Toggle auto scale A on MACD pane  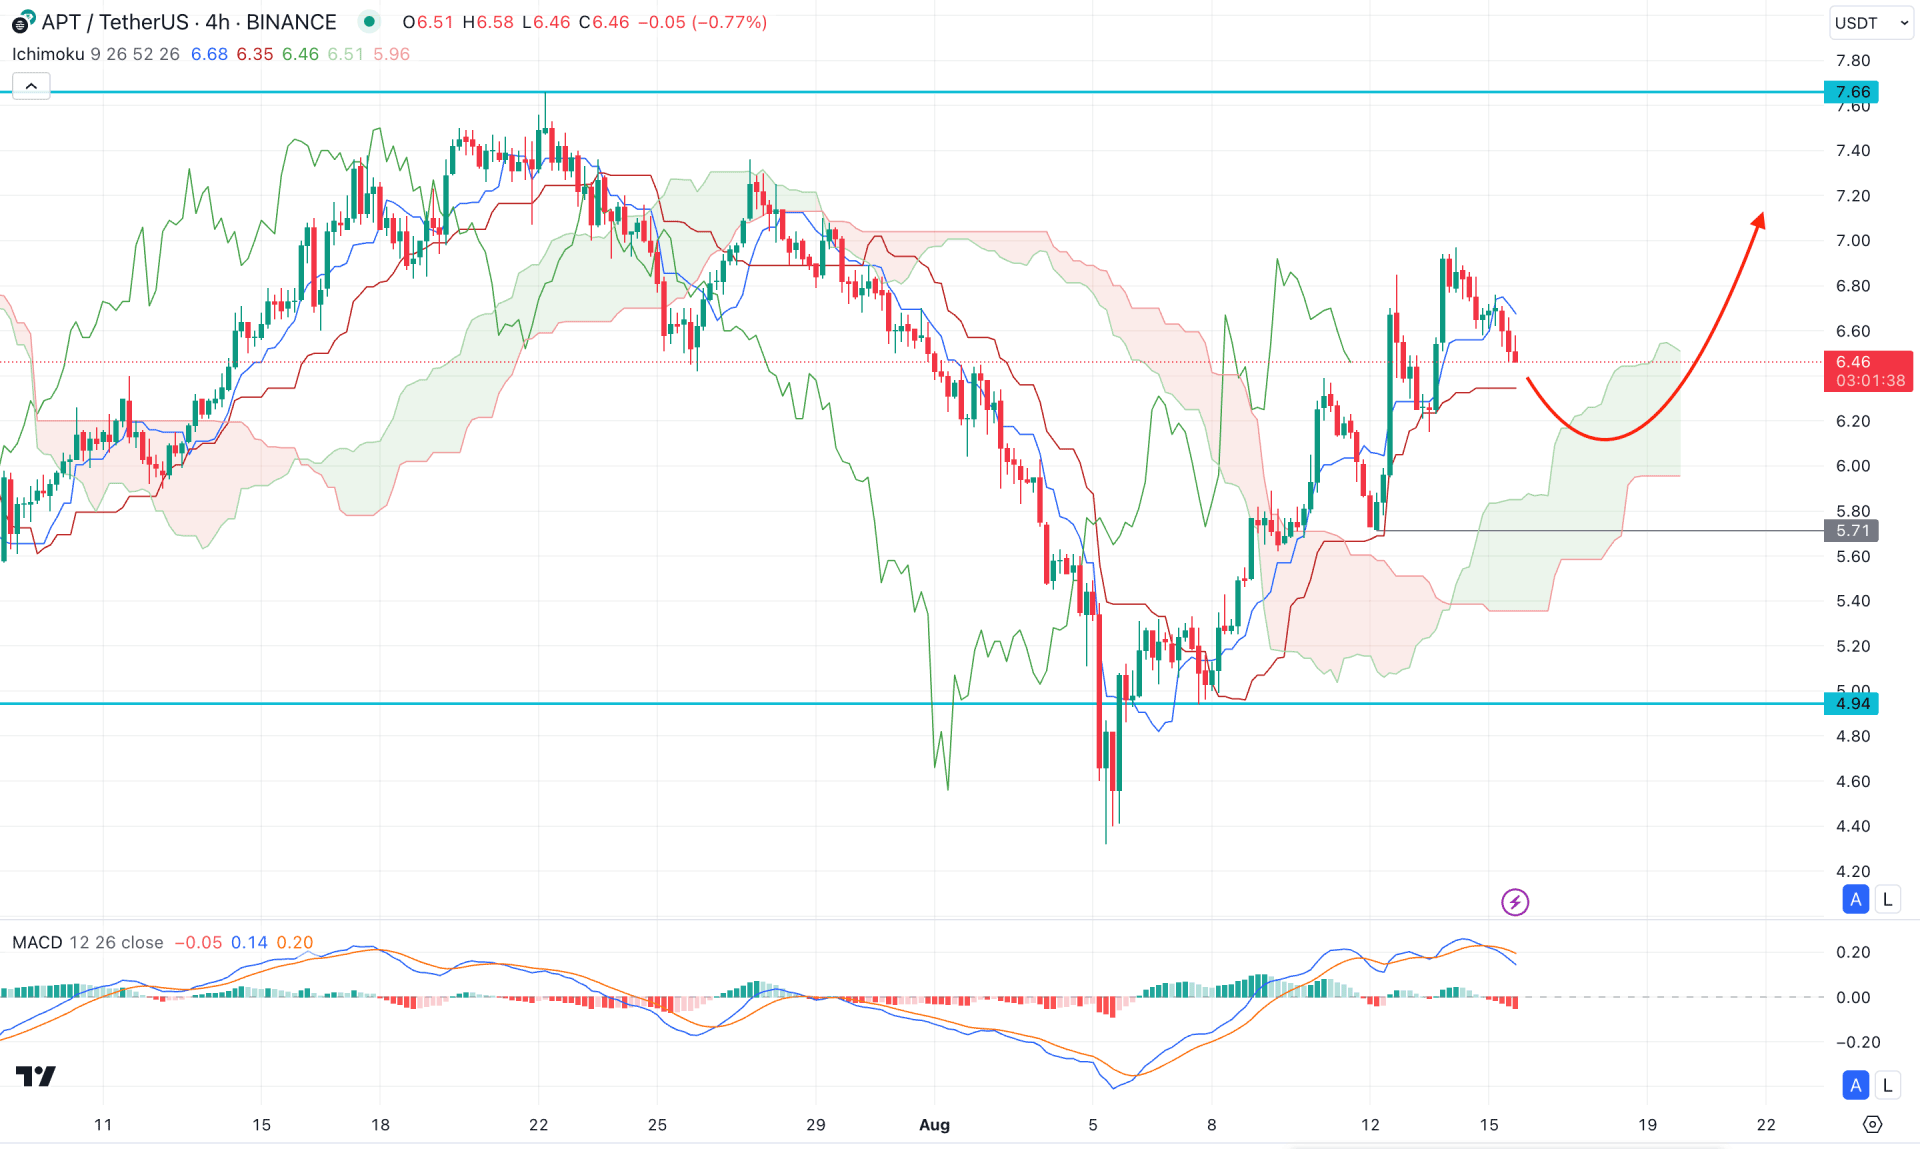1856,1085
